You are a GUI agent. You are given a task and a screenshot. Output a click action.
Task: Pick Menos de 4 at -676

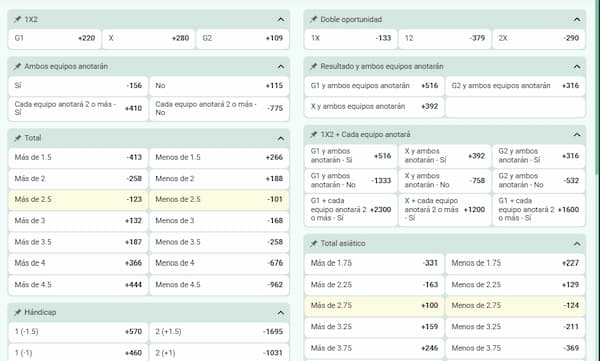click(219, 263)
